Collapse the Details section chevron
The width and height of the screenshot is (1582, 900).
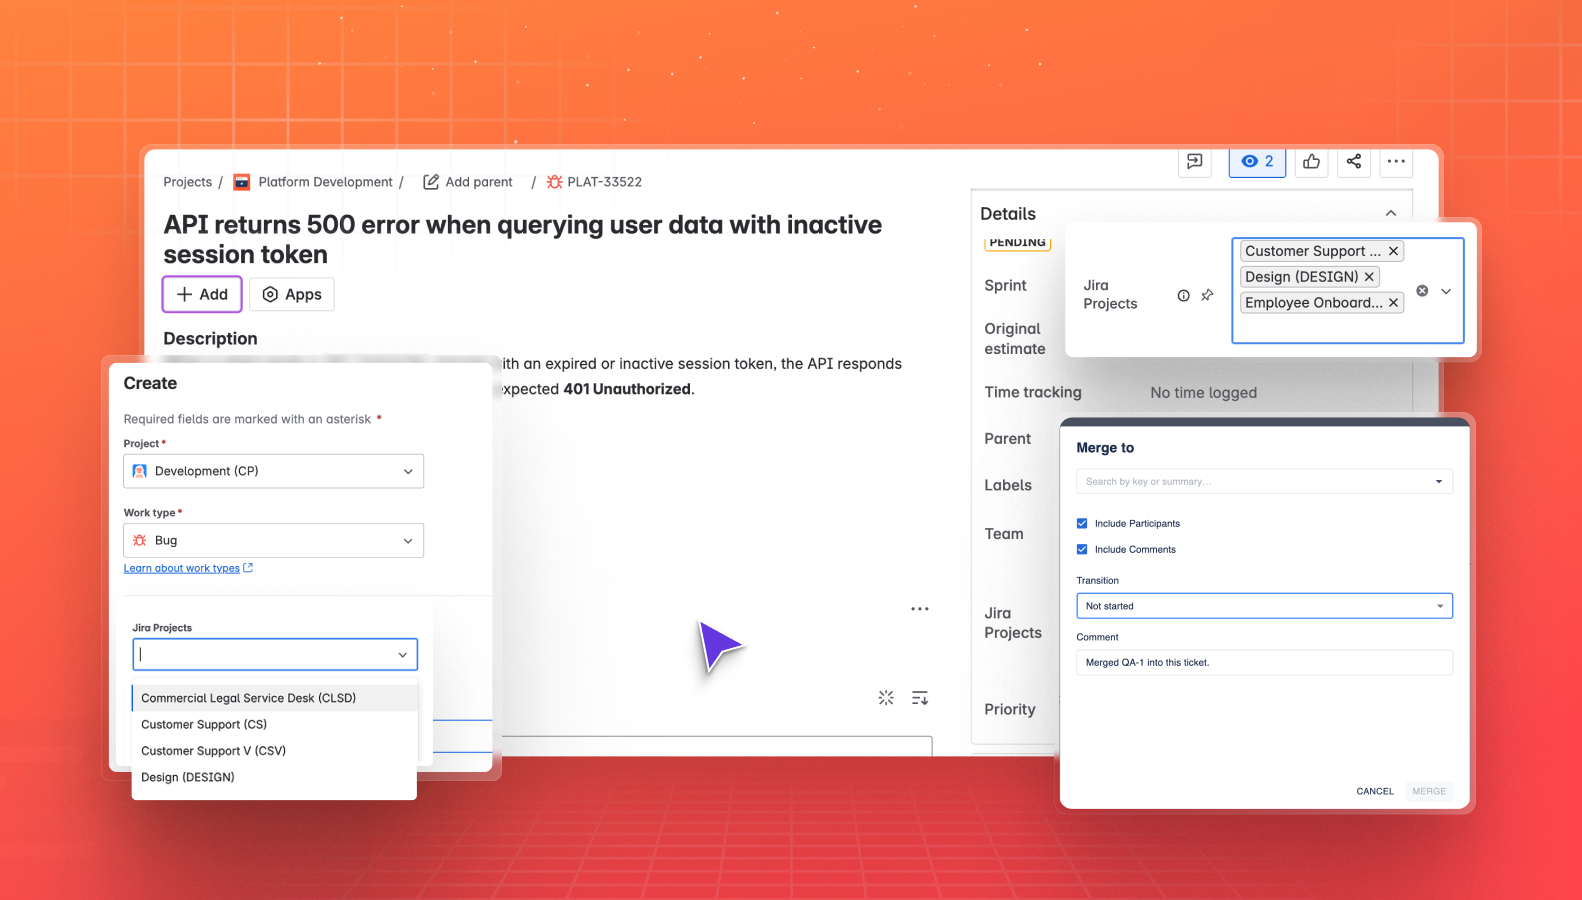[x=1390, y=213]
